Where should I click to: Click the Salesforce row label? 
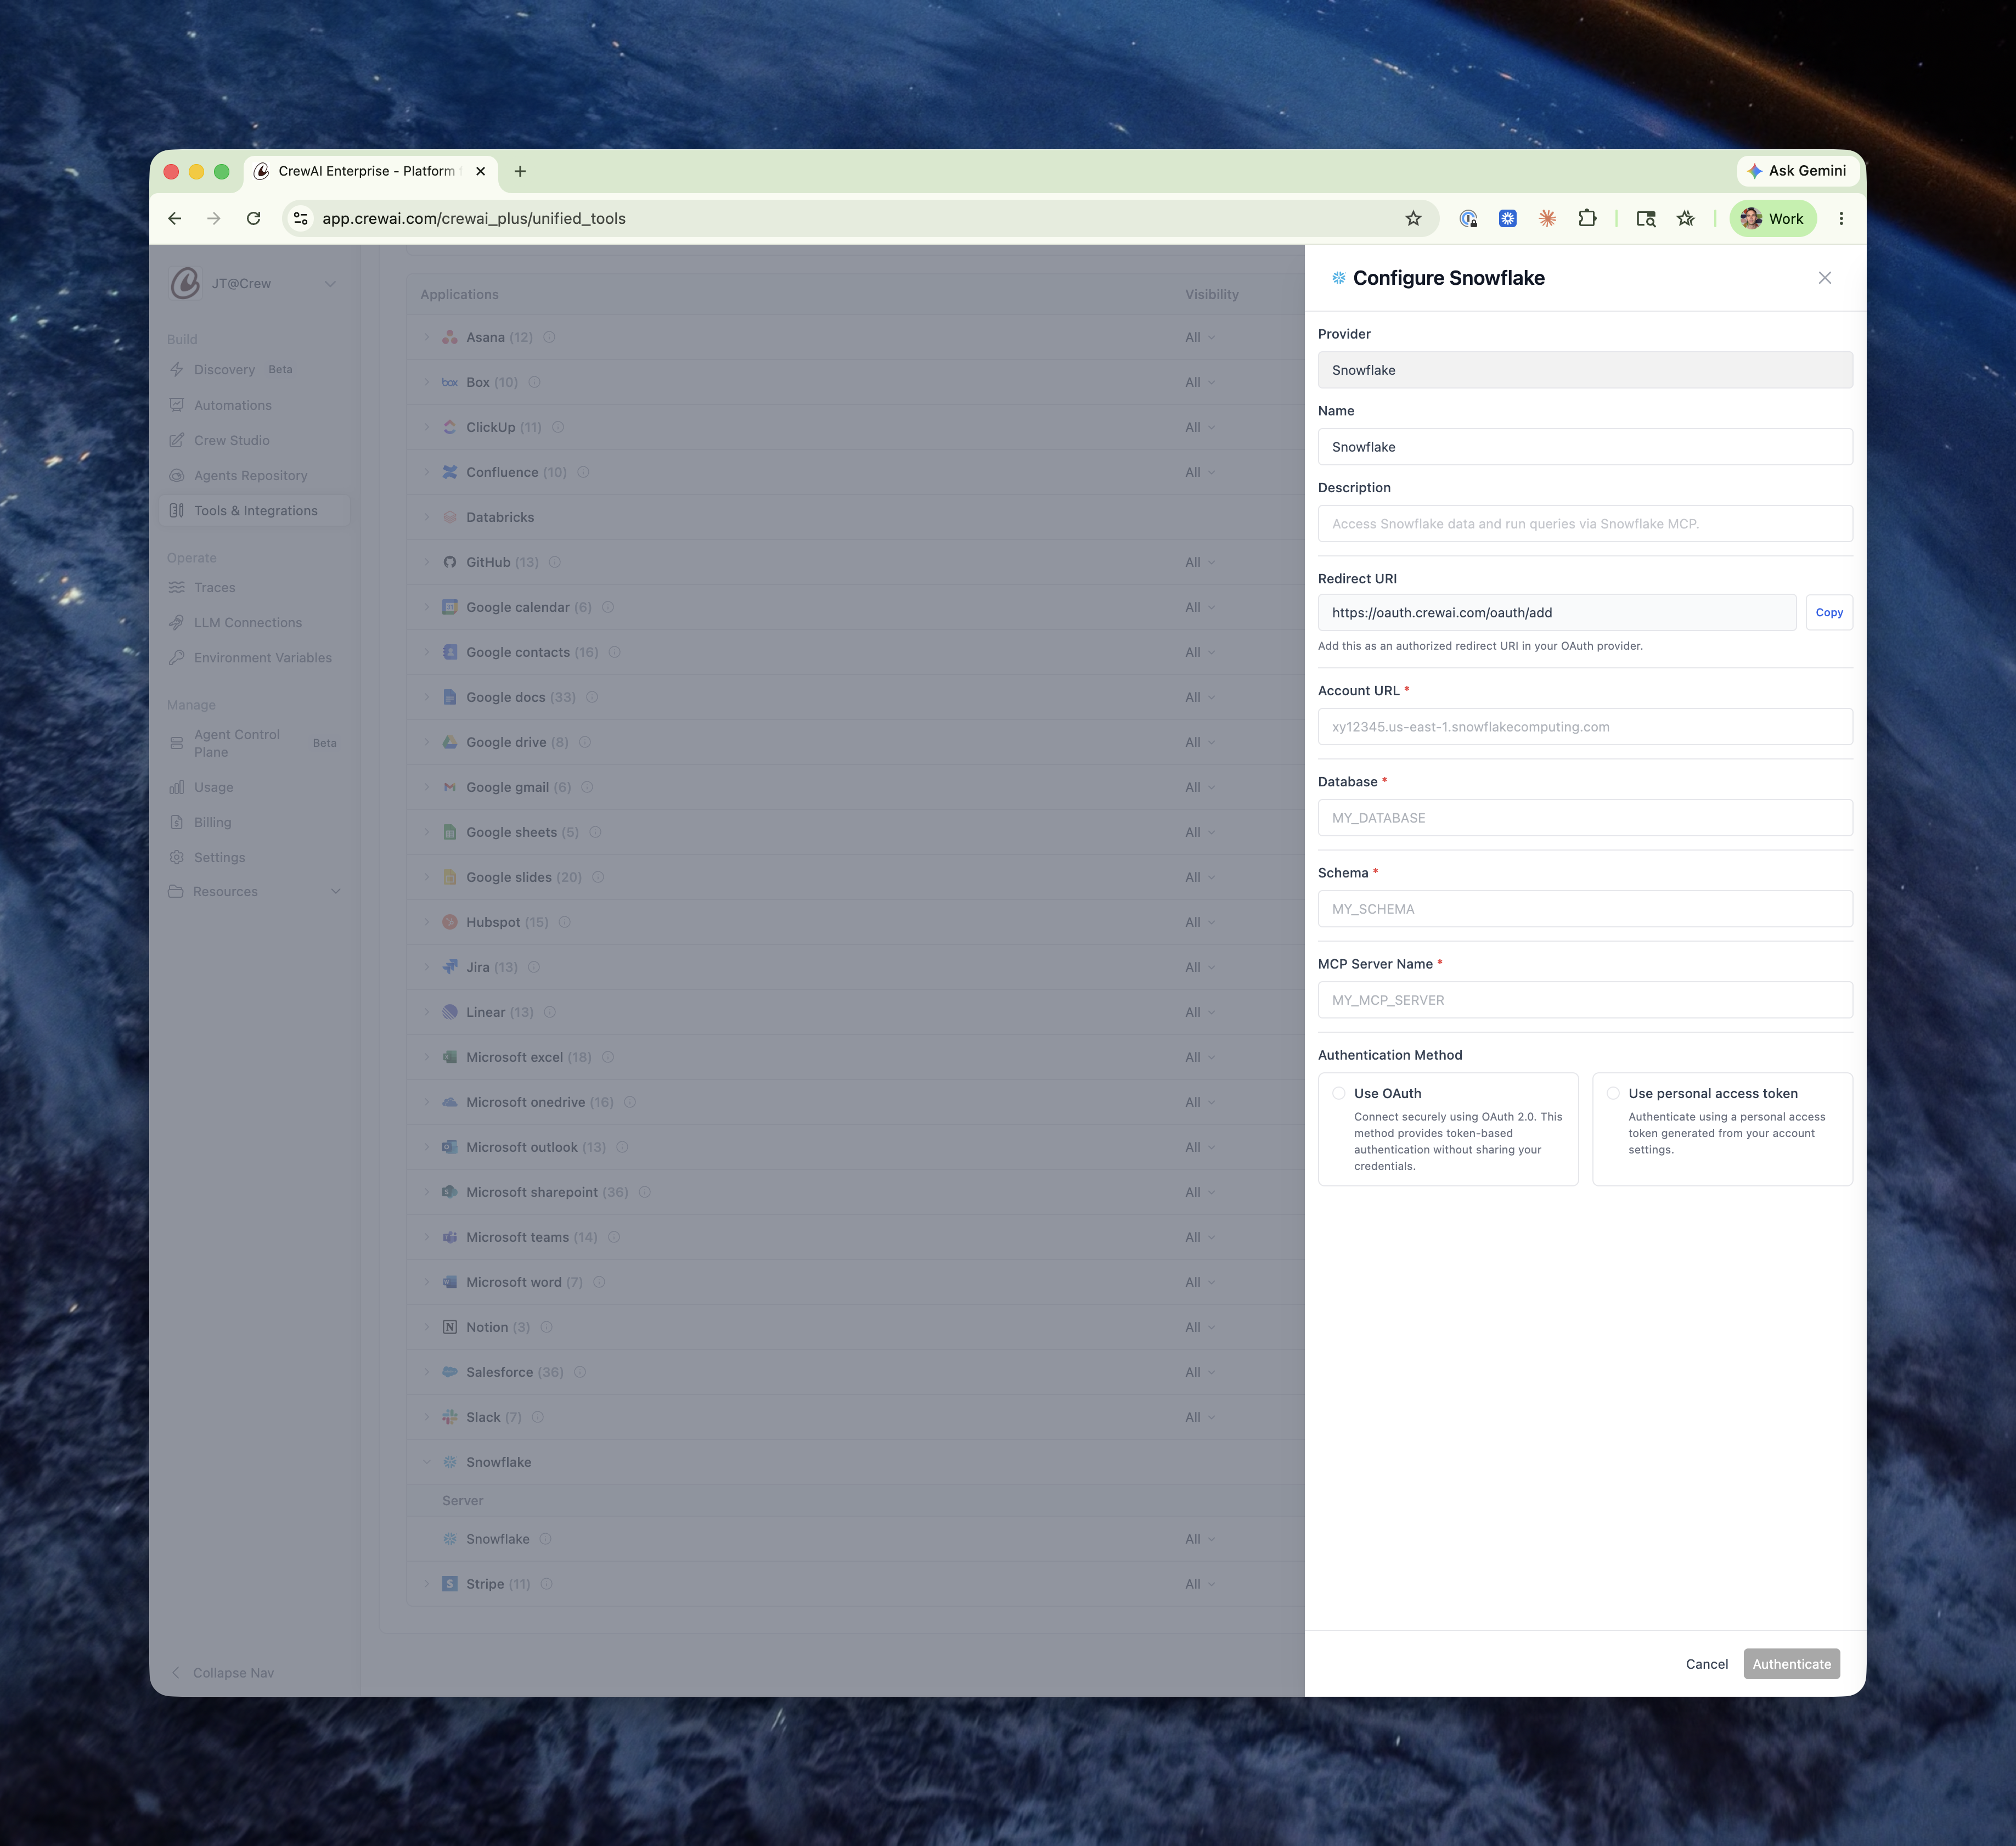pyautogui.click(x=499, y=1372)
